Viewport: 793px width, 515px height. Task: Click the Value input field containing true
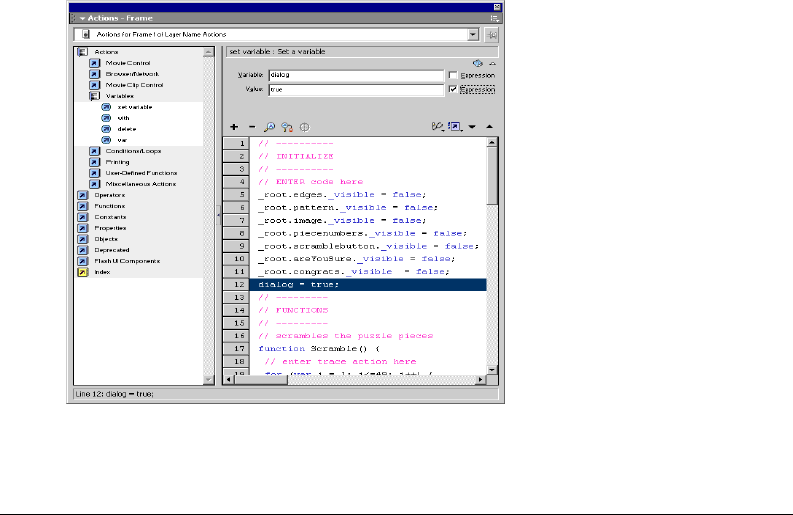pos(356,90)
